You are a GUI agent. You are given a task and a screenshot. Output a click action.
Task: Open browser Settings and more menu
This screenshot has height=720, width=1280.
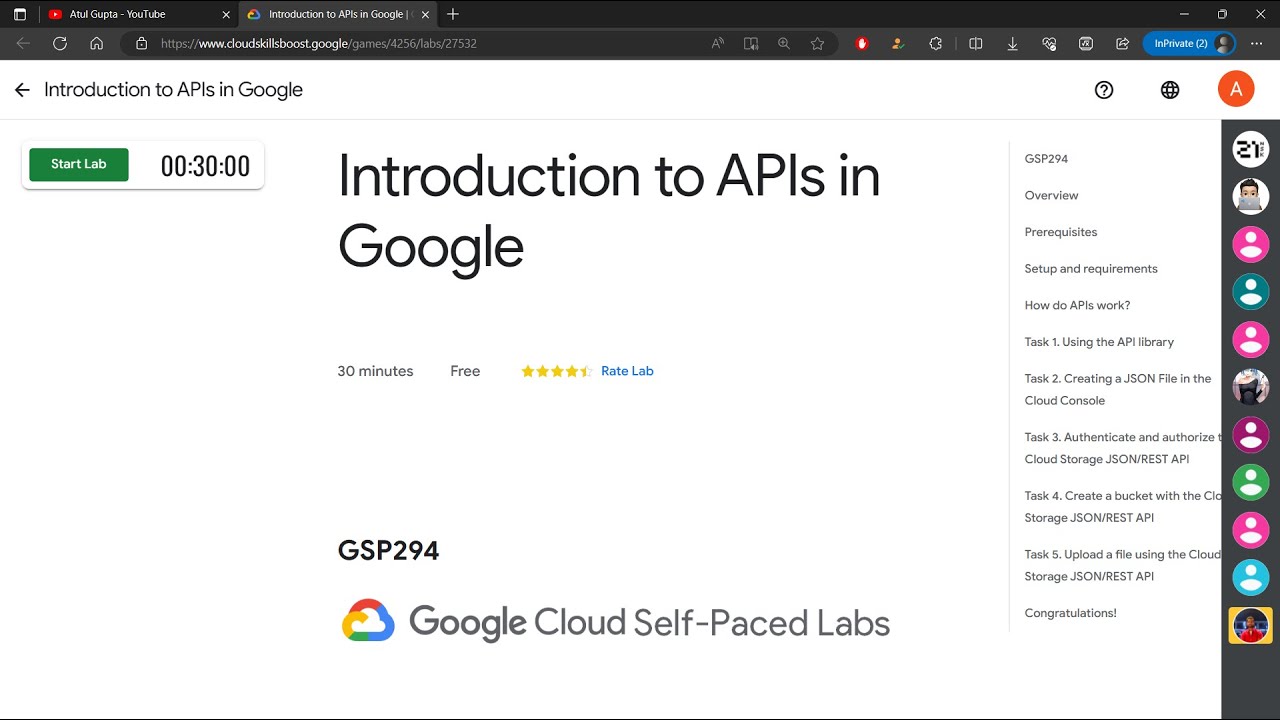[x=1257, y=44]
